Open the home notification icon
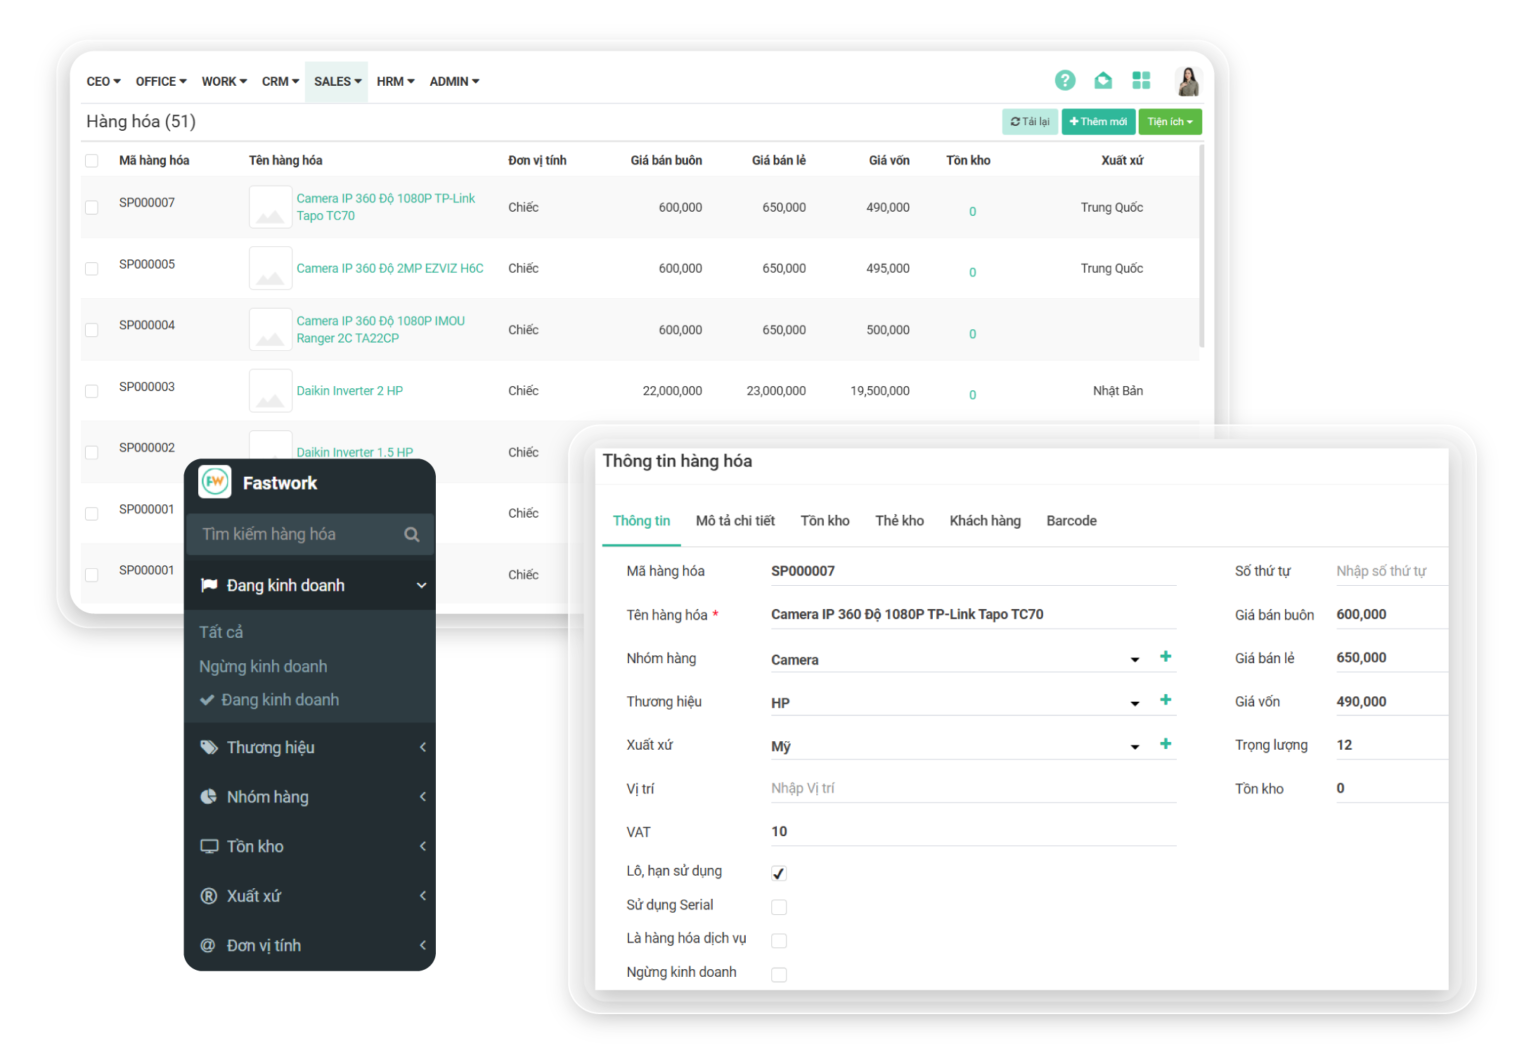The width and height of the screenshot is (1536, 1050). [1103, 80]
